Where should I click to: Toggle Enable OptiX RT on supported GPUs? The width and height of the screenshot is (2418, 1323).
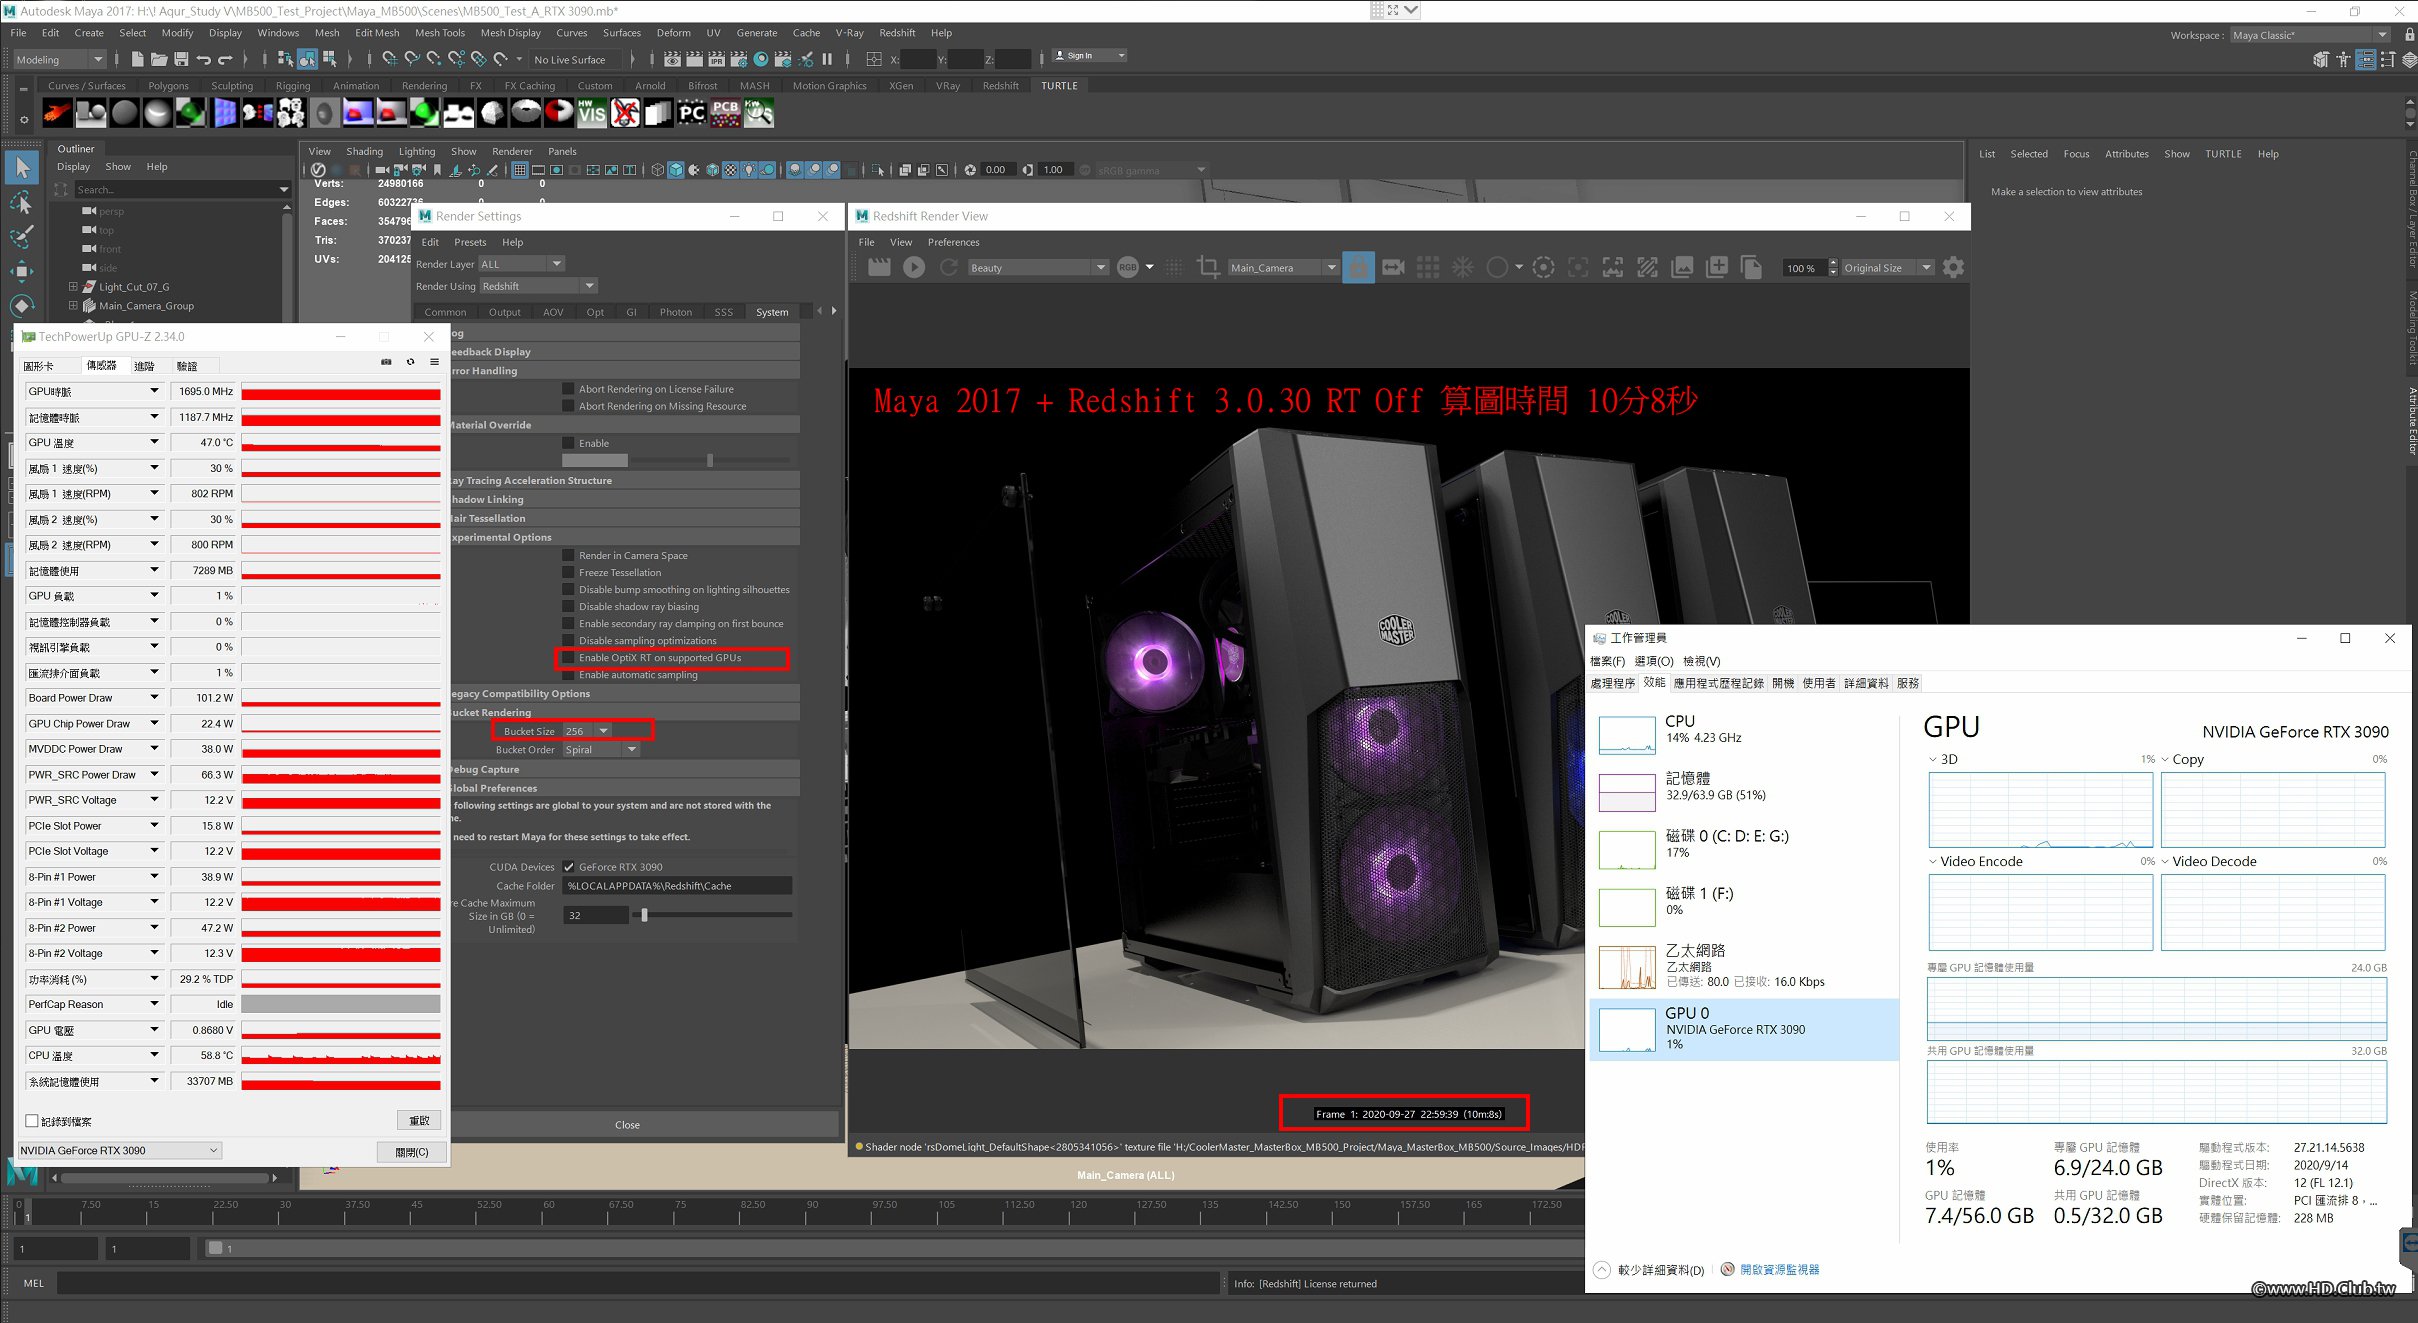coord(568,658)
